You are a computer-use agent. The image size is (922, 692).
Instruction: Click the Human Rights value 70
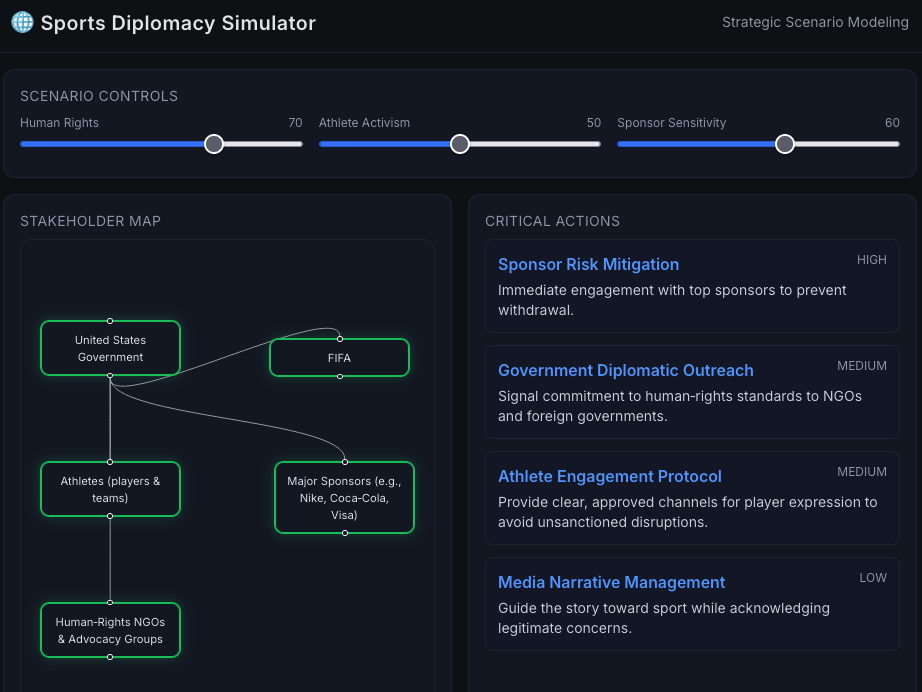tap(295, 123)
